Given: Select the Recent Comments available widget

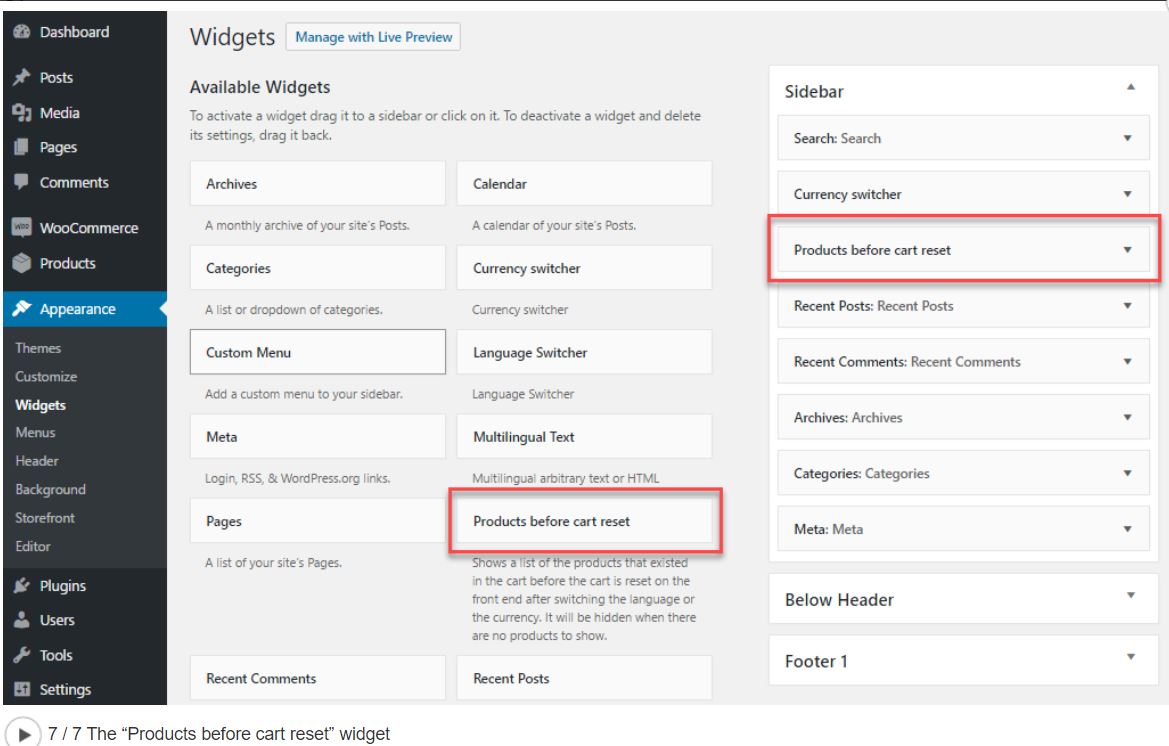Looking at the screenshot, I should 318,677.
